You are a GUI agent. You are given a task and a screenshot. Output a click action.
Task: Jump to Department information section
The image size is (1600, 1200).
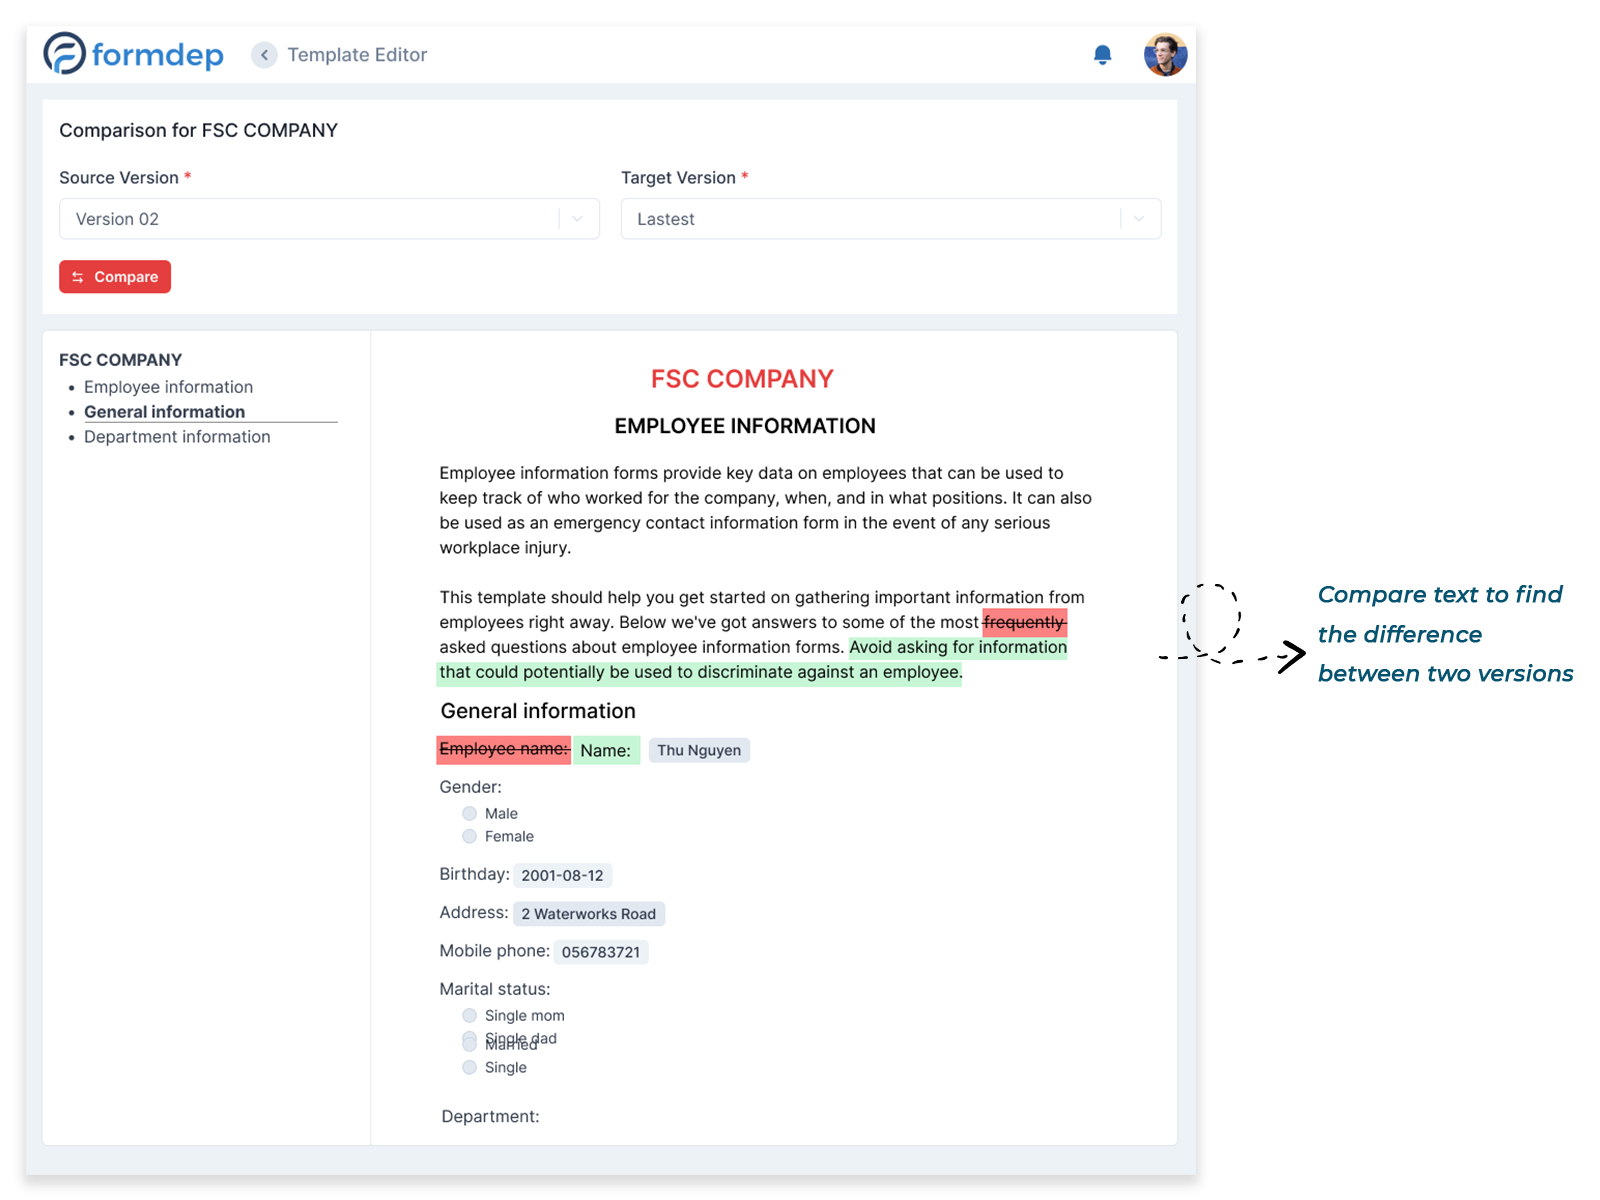tap(177, 437)
